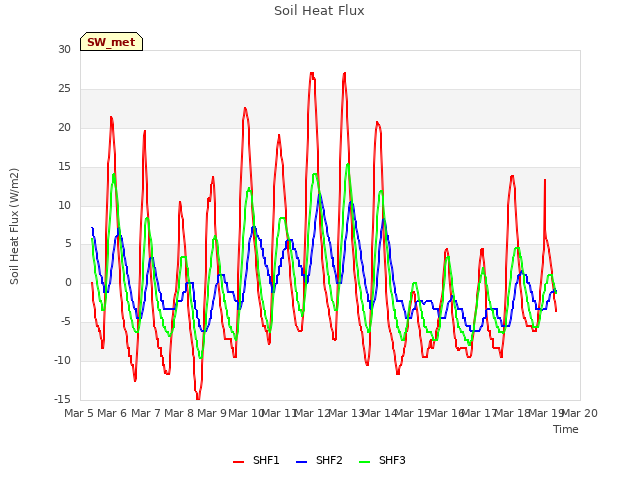
Task: Click the Mar 12 tick label
Action: pyautogui.click(x=312, y=413)
